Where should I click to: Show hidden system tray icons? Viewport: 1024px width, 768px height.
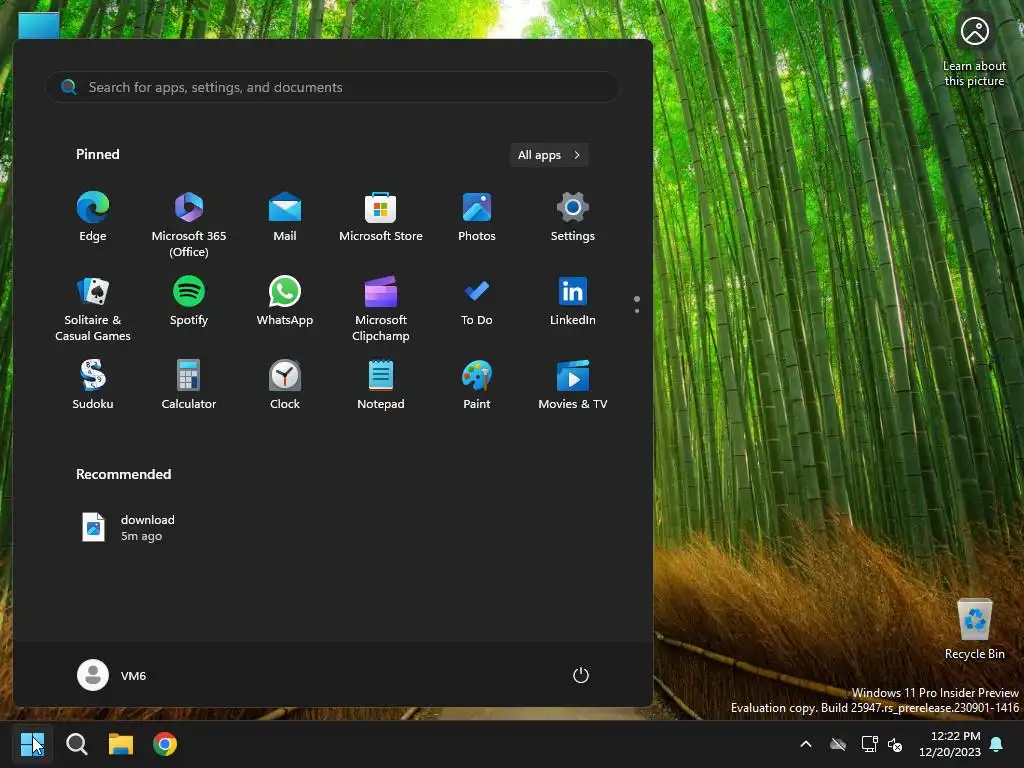(x=806, y=744)
